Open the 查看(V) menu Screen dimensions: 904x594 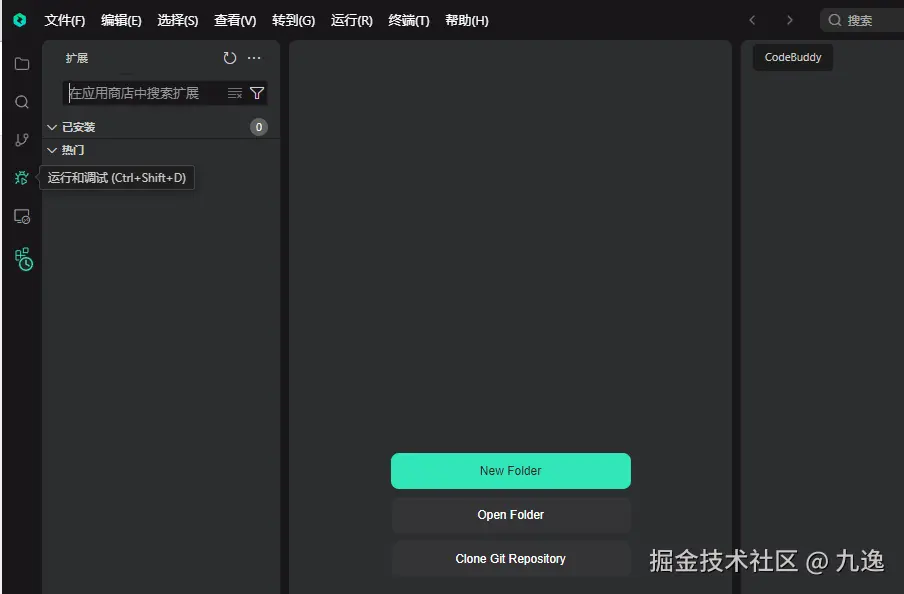pos(235,20)
